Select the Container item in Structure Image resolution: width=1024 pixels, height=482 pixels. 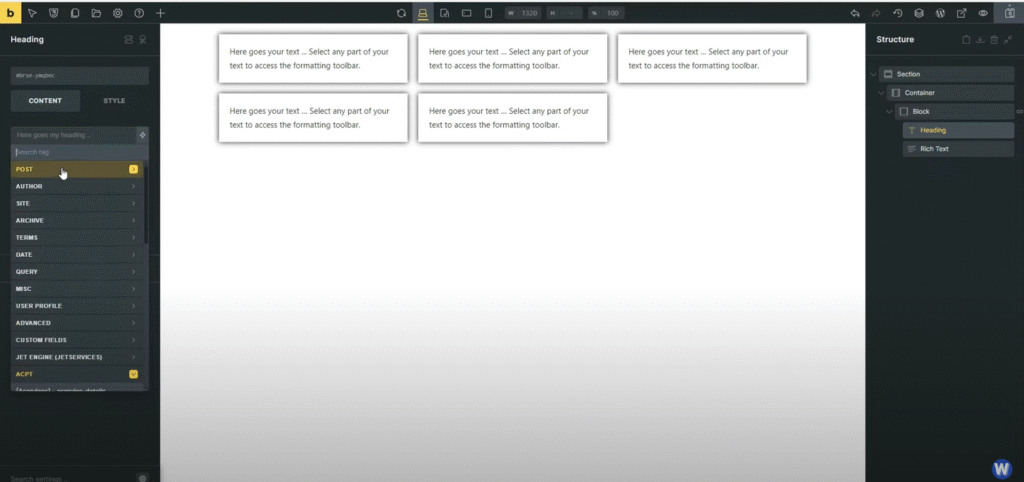pyautogui.click(x=950, y=93)
